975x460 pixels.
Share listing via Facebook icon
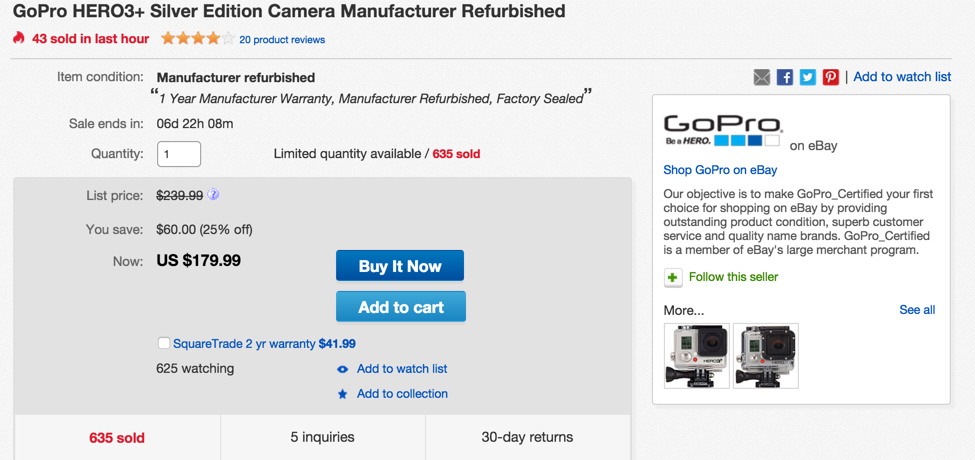coord(785,77)
